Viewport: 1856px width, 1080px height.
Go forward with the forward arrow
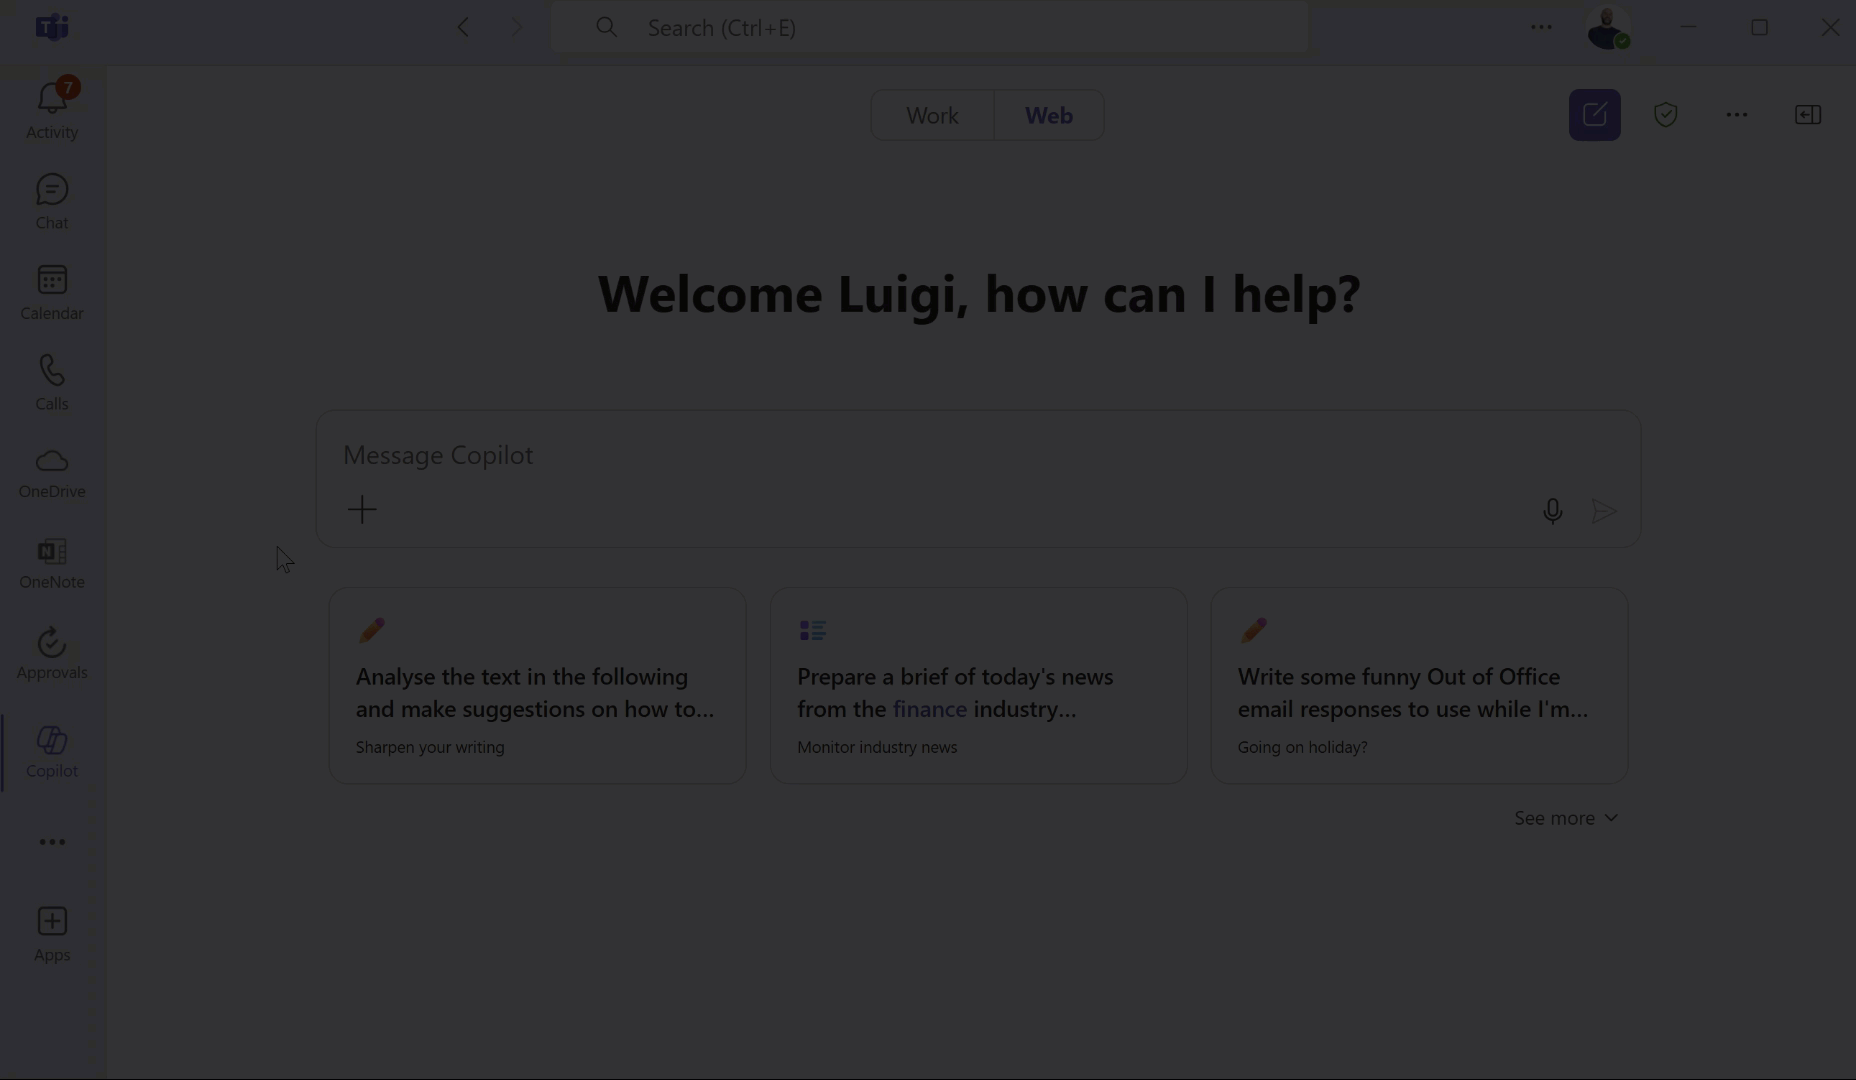[x=516, y=27]
